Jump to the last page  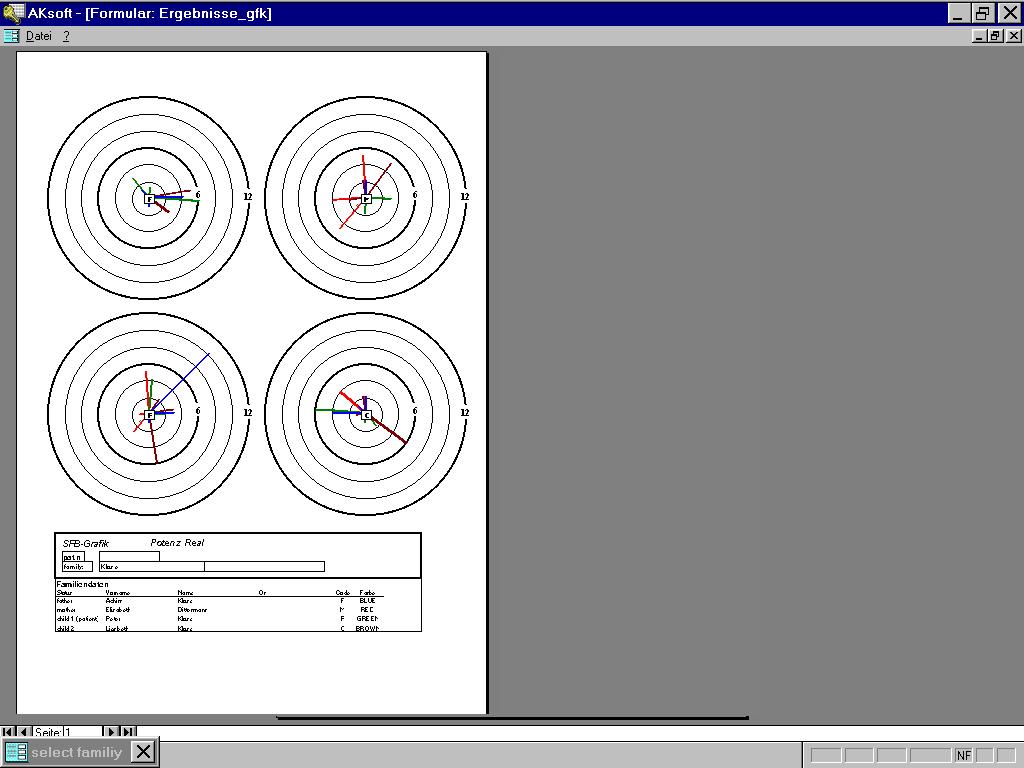[128, 733]
